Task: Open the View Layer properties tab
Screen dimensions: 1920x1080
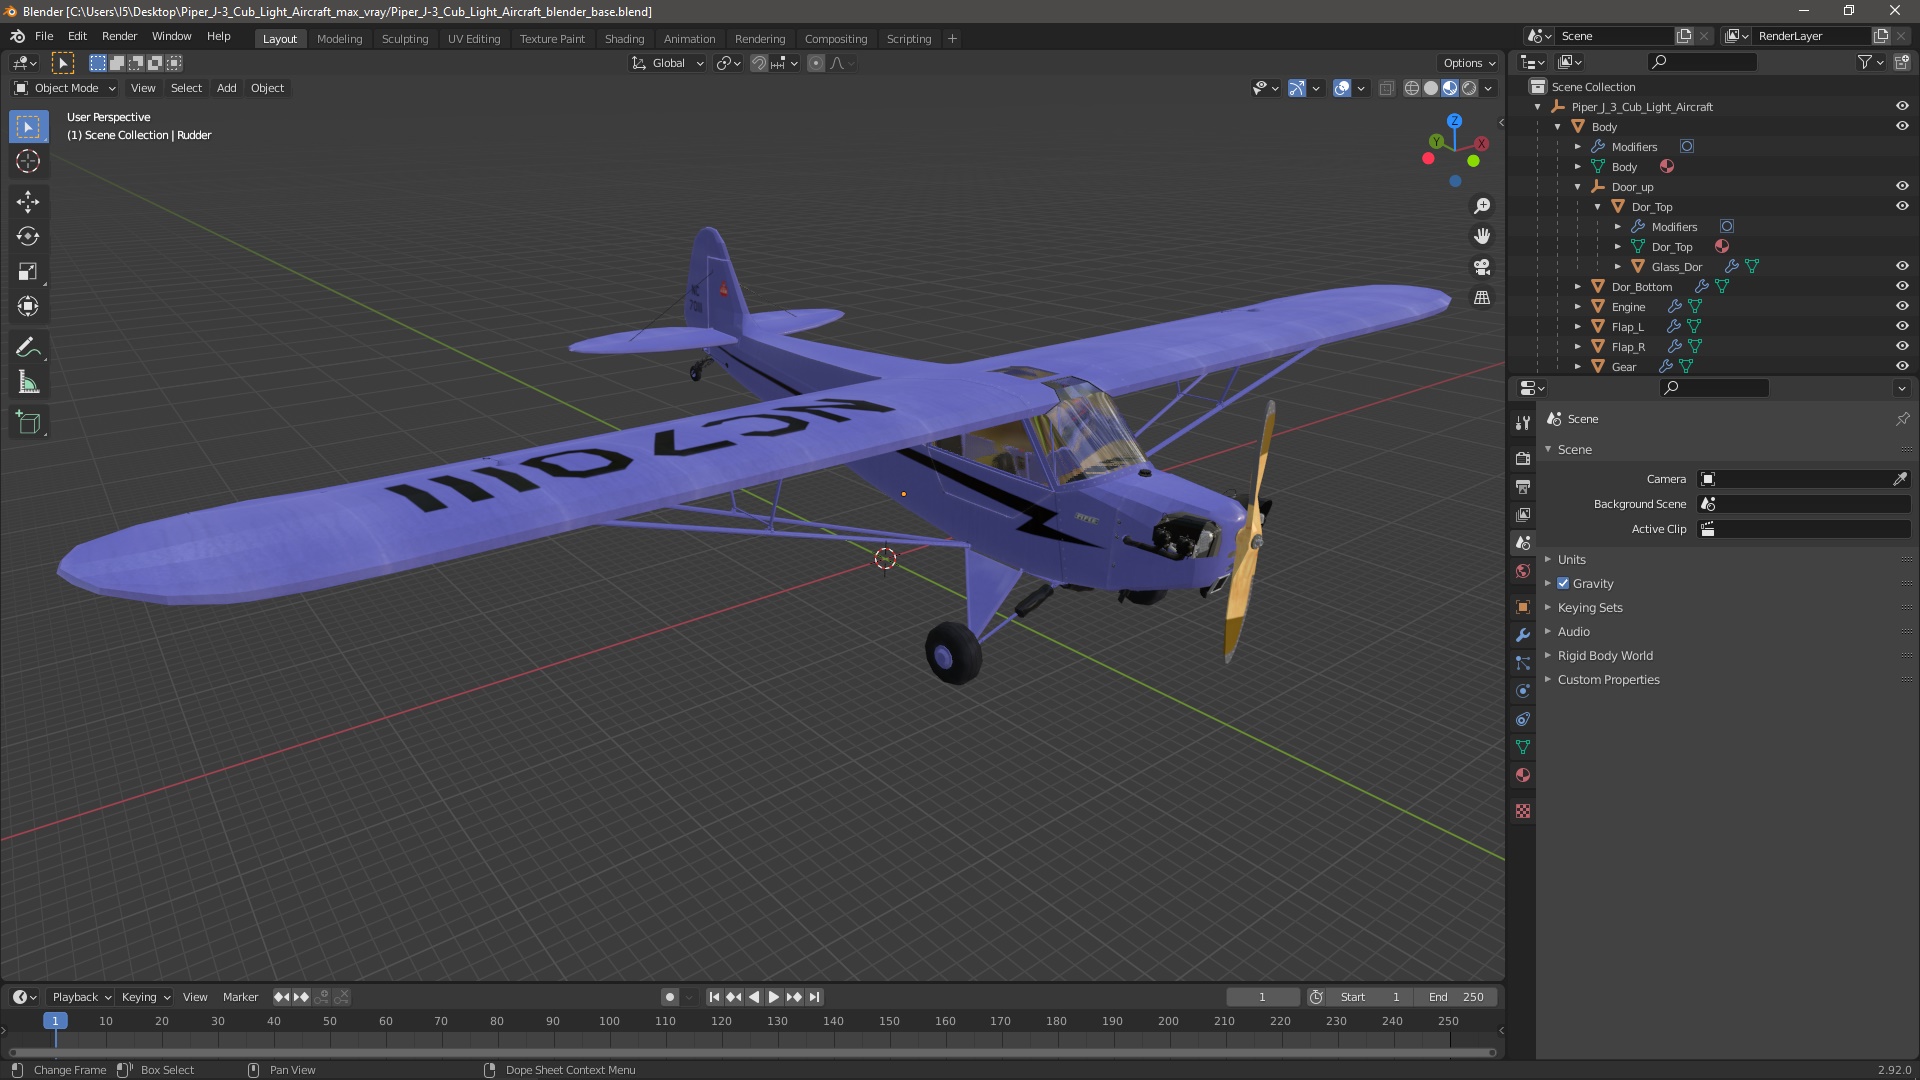Action: coord(1523,514)
